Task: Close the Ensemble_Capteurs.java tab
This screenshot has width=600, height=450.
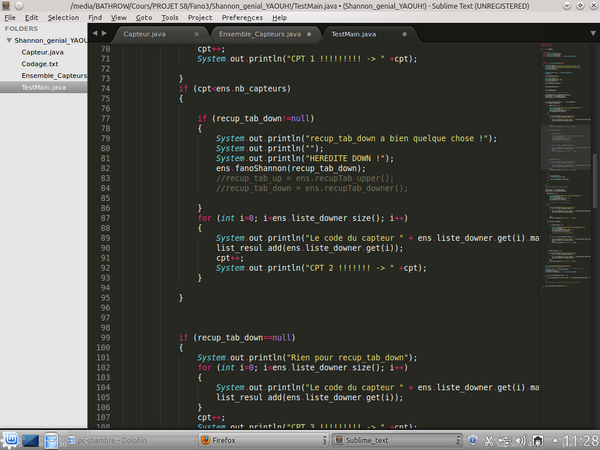Action: pos(310,34)
